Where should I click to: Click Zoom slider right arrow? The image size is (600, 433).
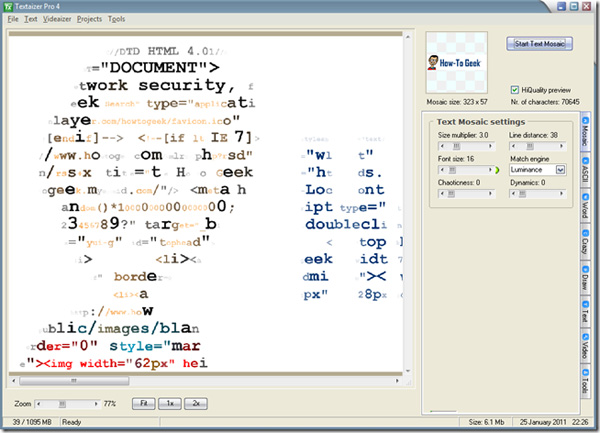[x=96, y=404]
